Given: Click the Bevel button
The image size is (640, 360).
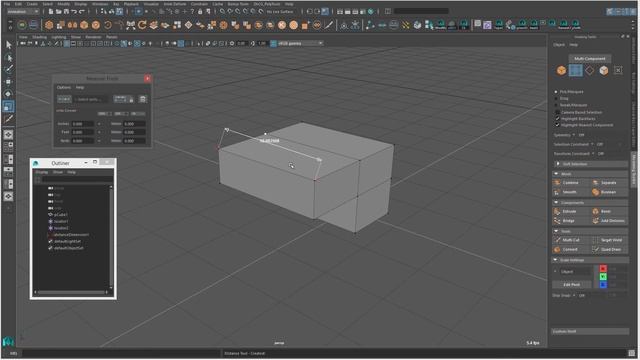Looking at the screenshot, I should coord(608,211).
